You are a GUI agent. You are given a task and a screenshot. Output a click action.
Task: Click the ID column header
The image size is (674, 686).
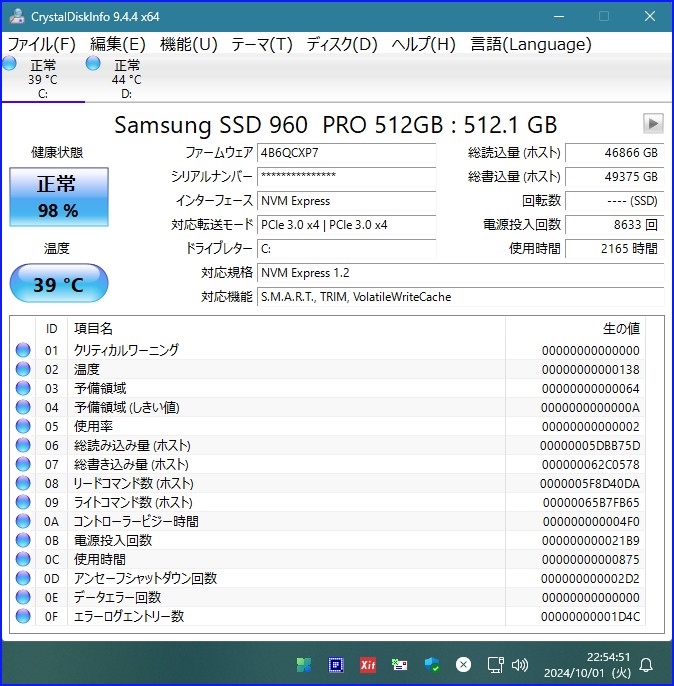(51, 329)
